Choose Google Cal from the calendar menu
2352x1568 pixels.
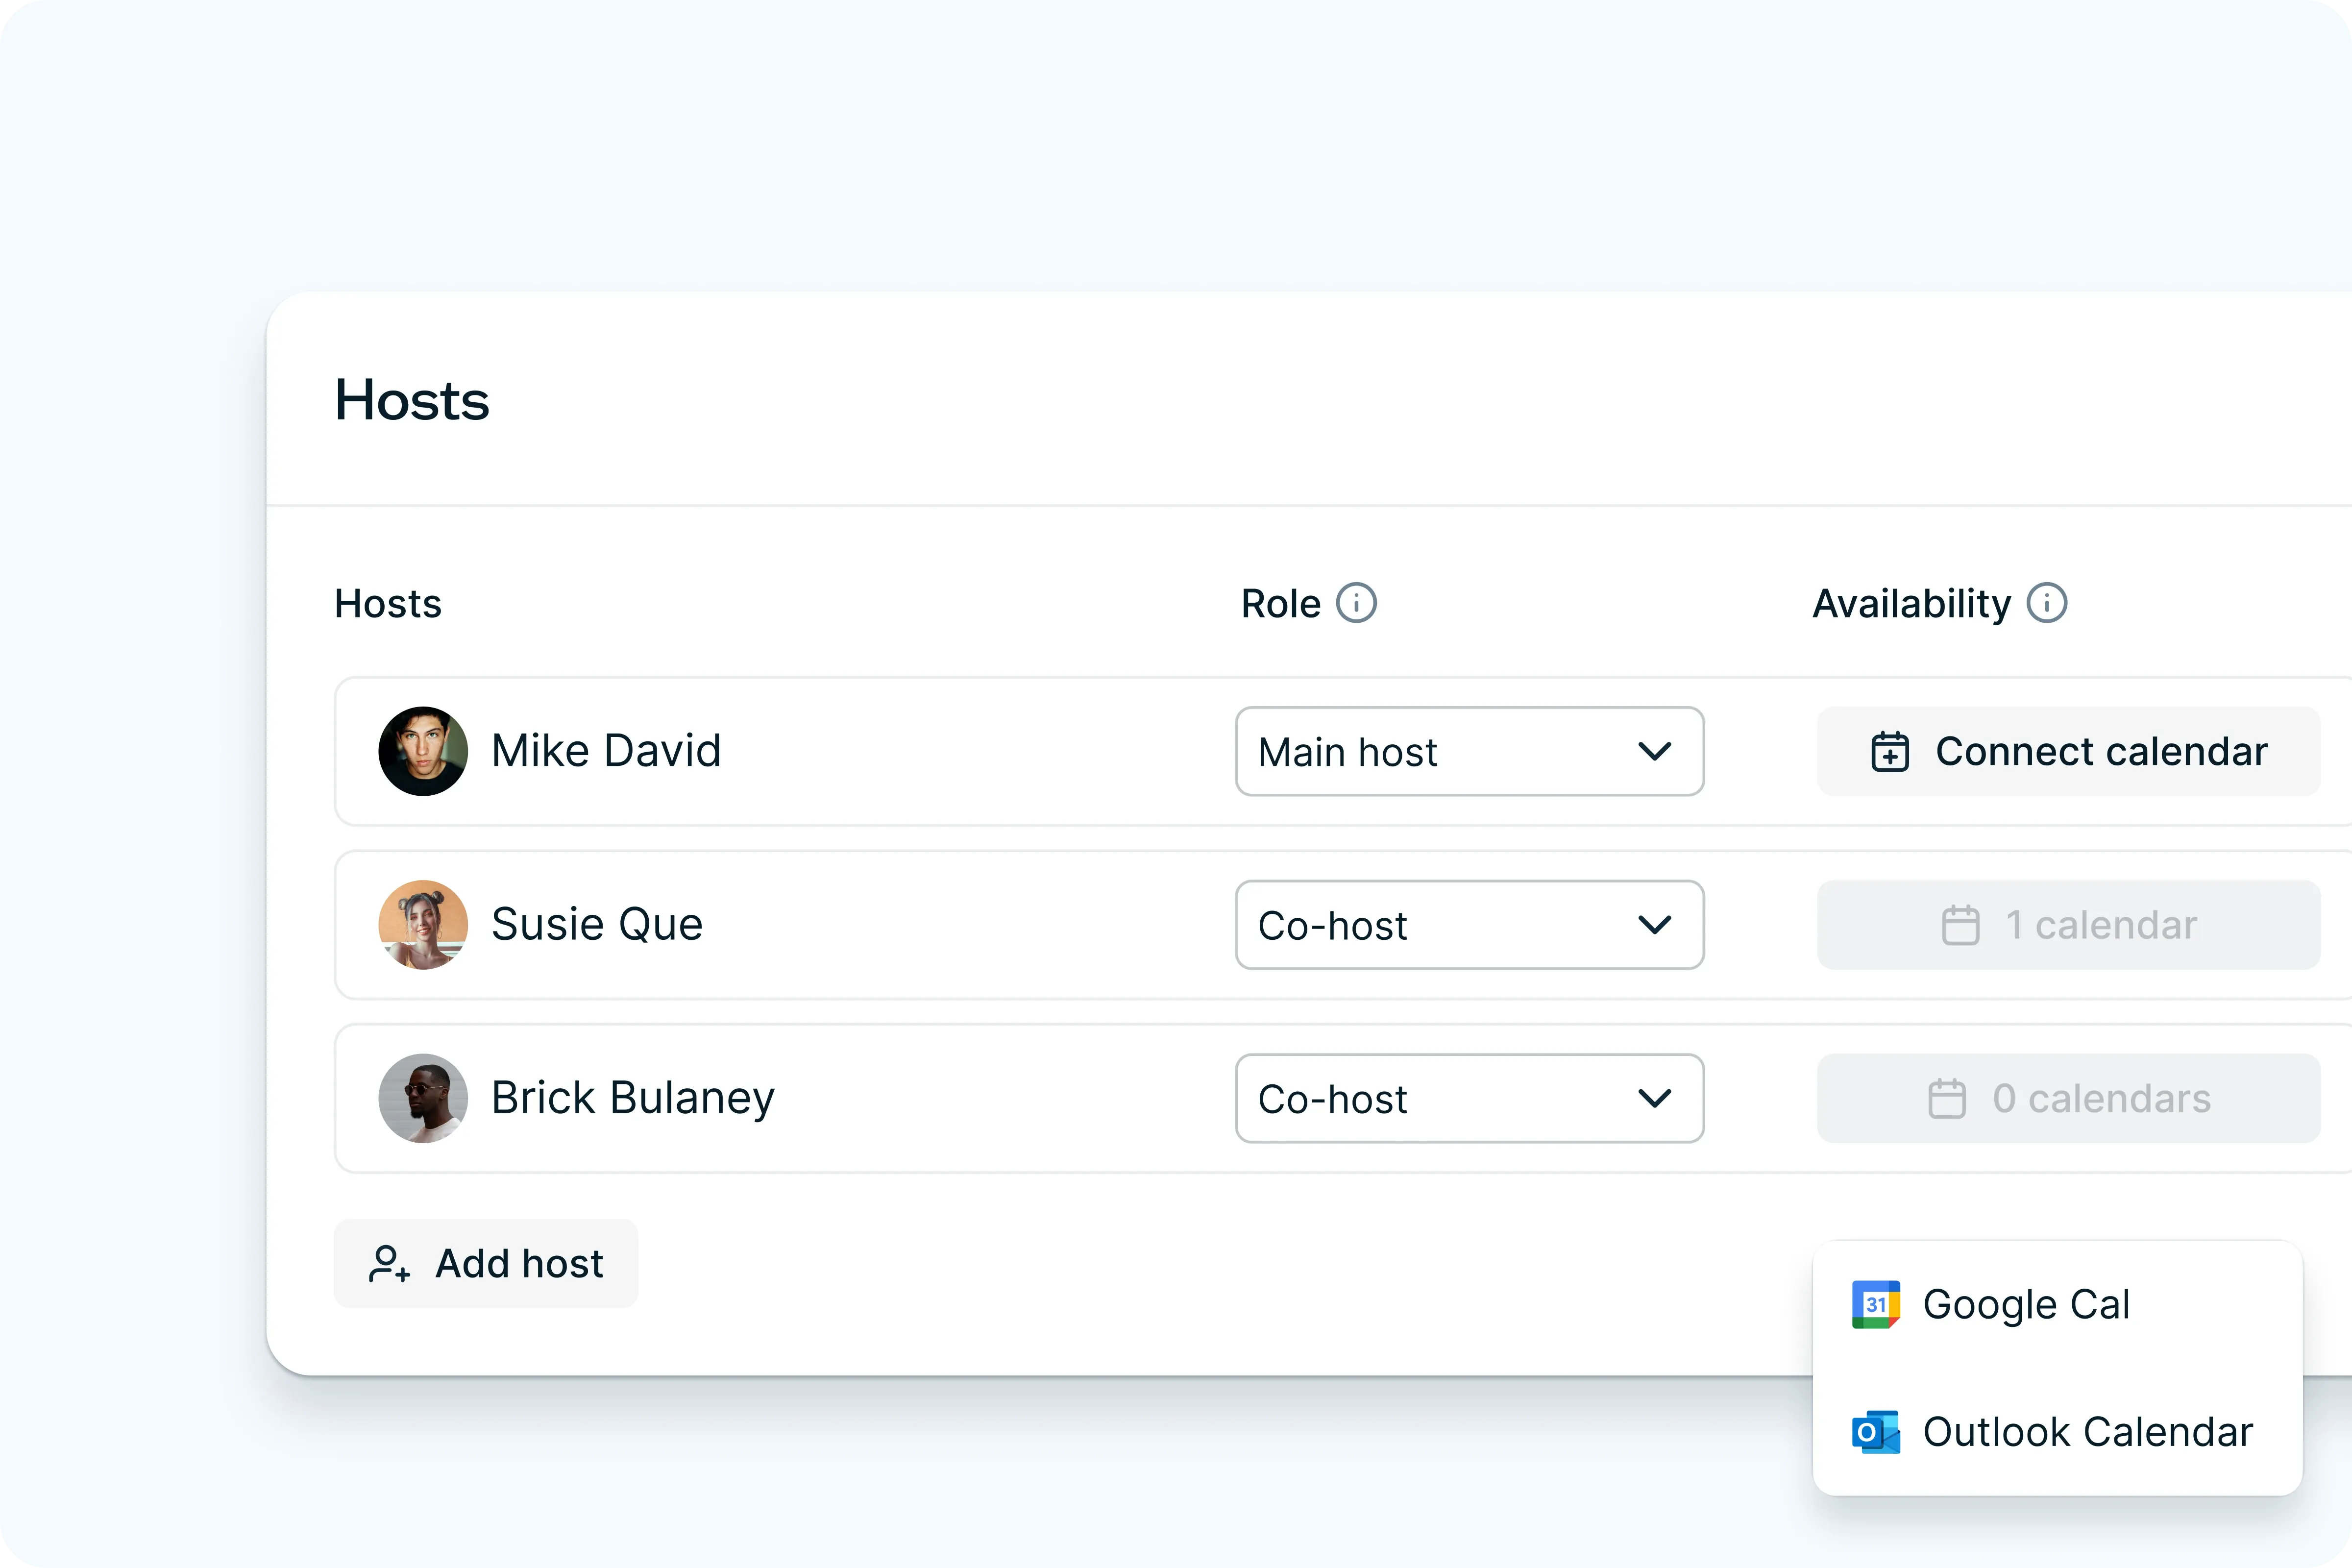click(2026, 1304)
